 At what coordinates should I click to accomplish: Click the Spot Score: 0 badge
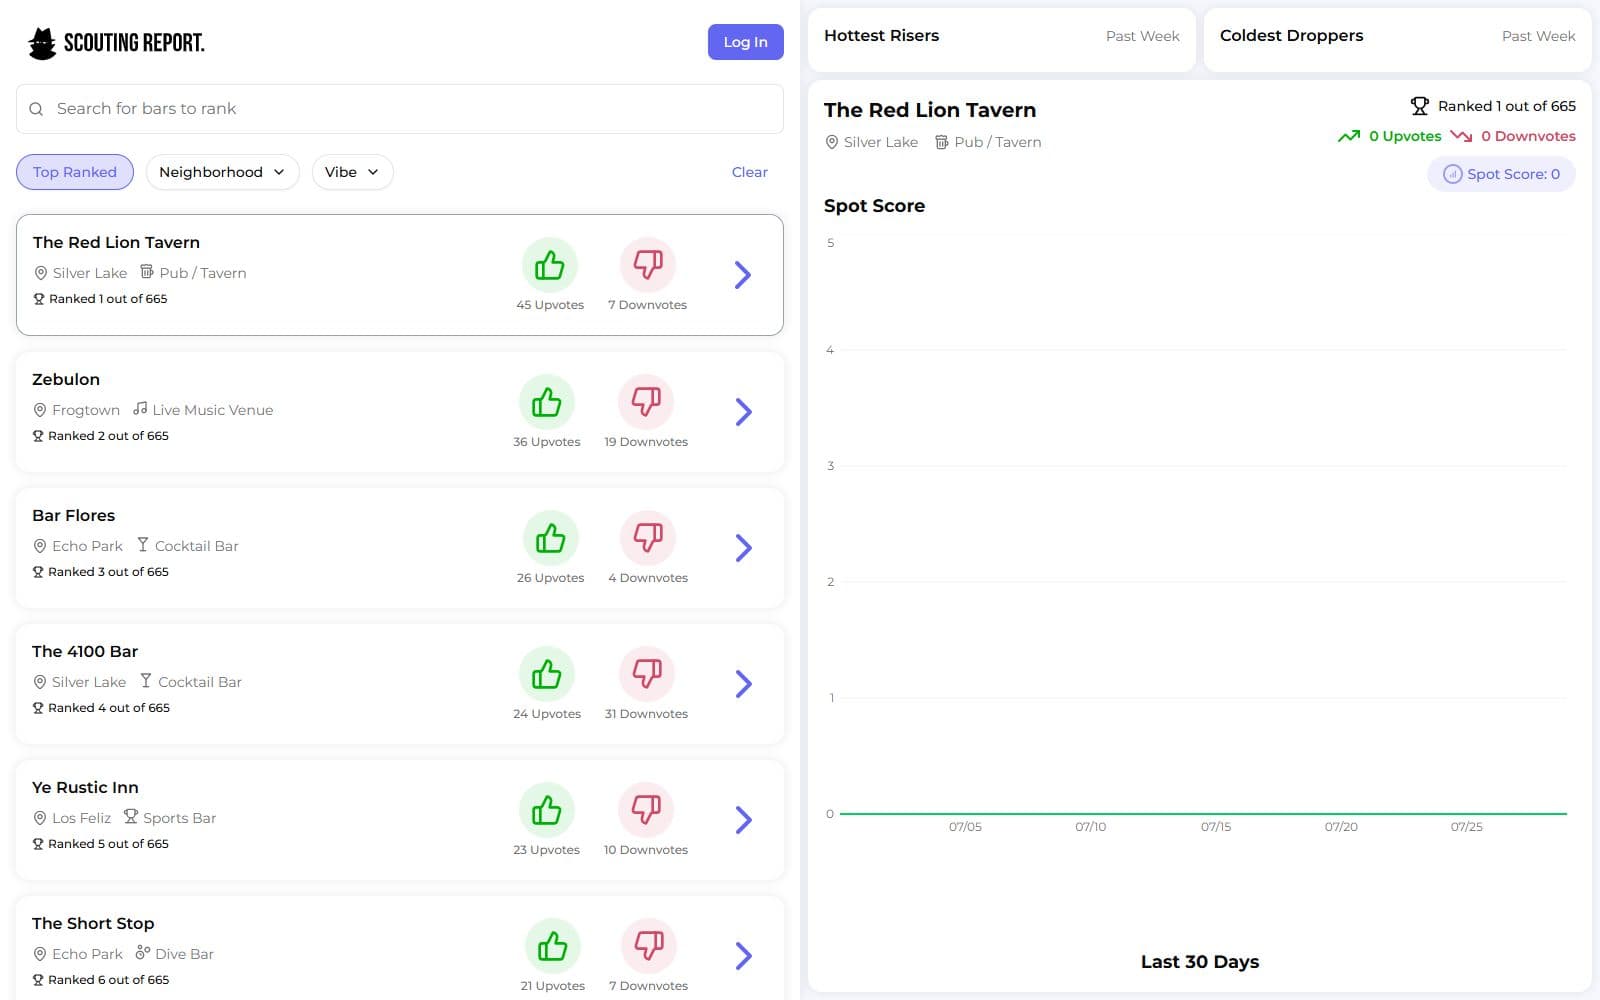point(1501,174)
